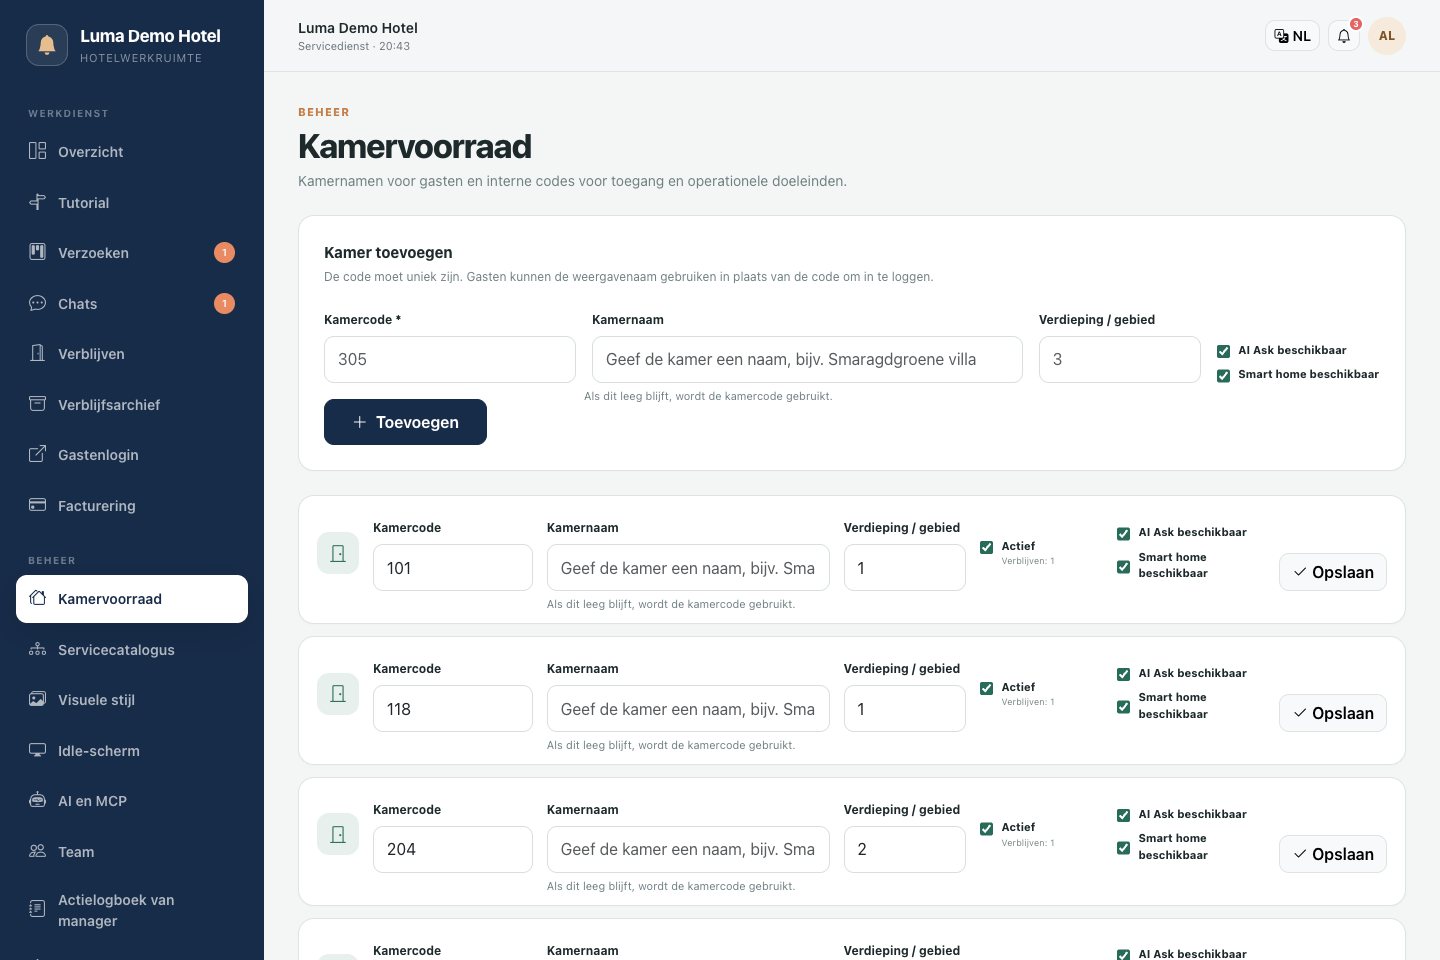The image size is (1440, 960).
Task: Click the Gastenlogin external link icon
Action: coord(37,454)
